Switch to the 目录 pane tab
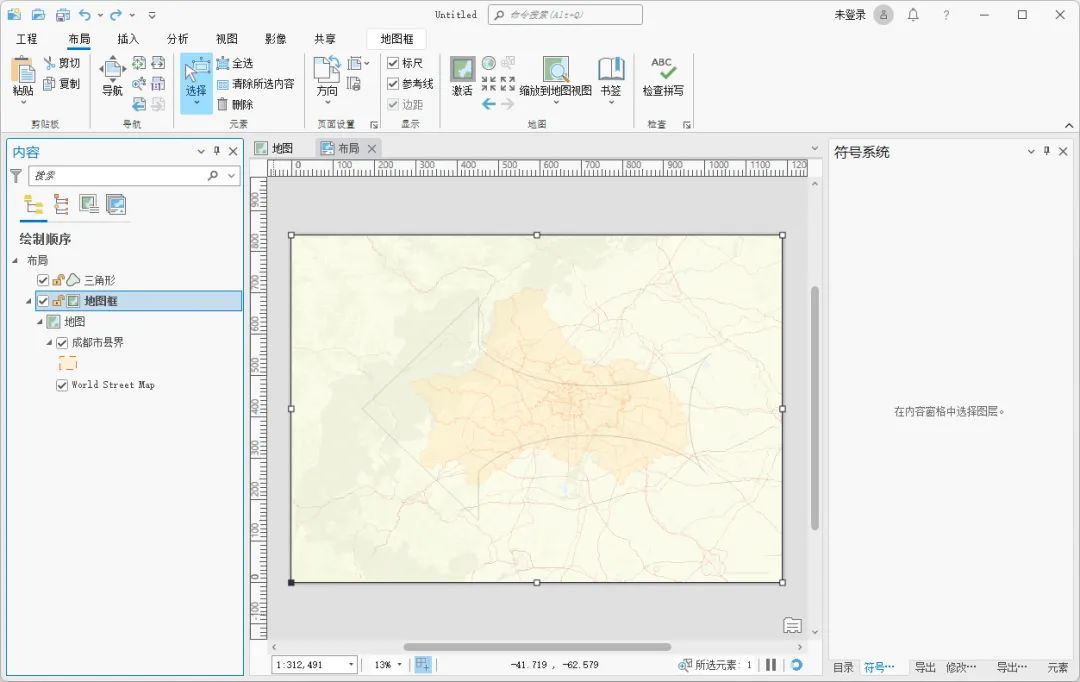This screenshot has width=1080, height=682. (x=843, y=667)
